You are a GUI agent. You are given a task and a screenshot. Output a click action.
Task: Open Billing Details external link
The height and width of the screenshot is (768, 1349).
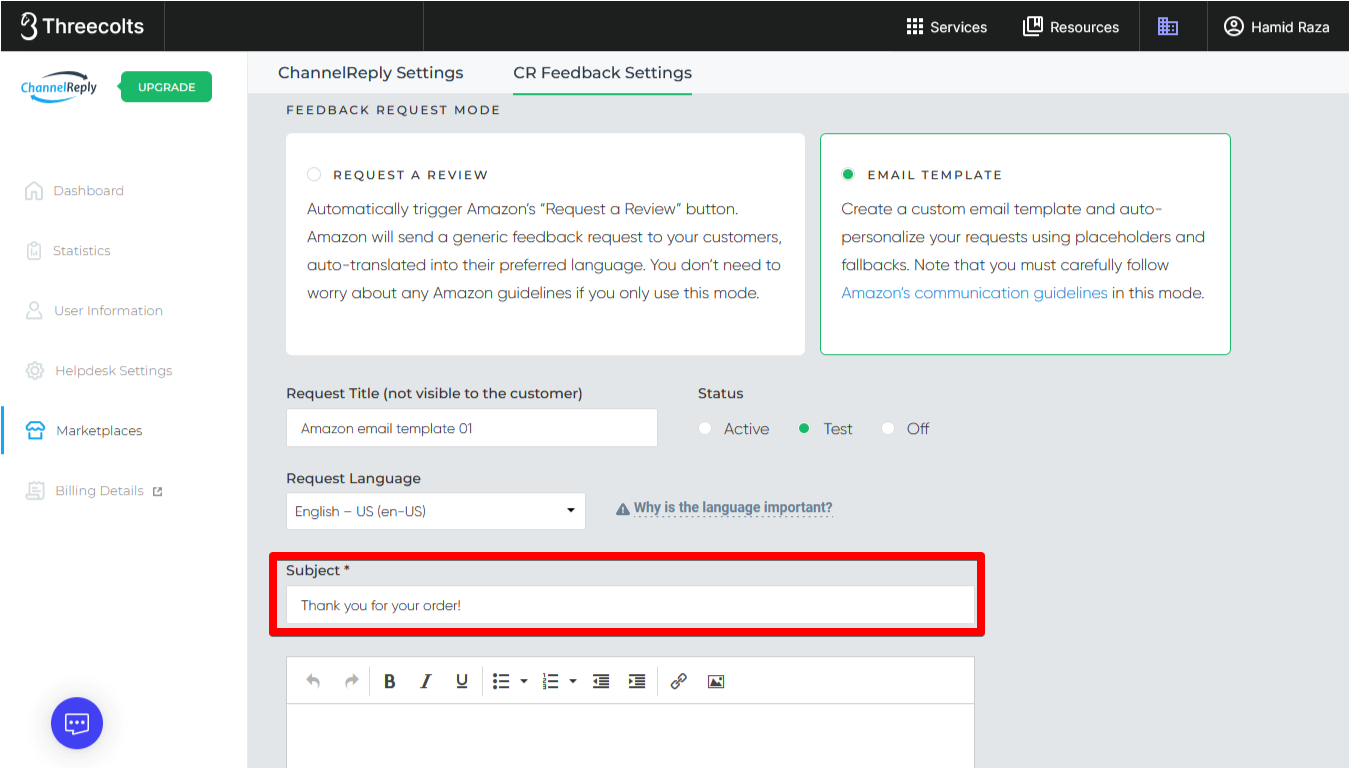(94, 491)
